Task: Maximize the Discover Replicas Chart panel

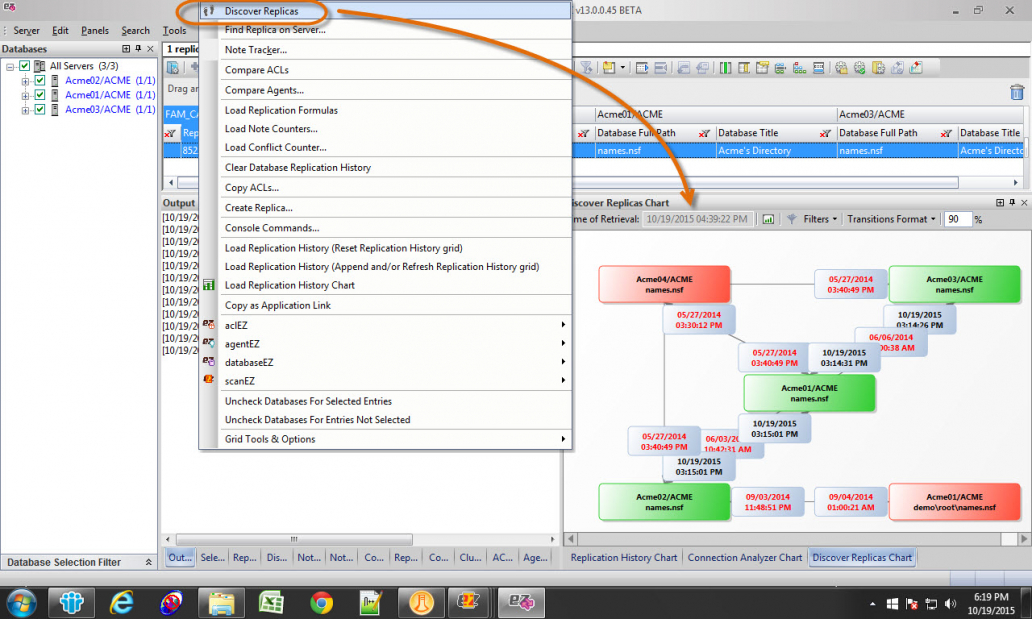Action: pyautogui.click(x=1000, y=203)
